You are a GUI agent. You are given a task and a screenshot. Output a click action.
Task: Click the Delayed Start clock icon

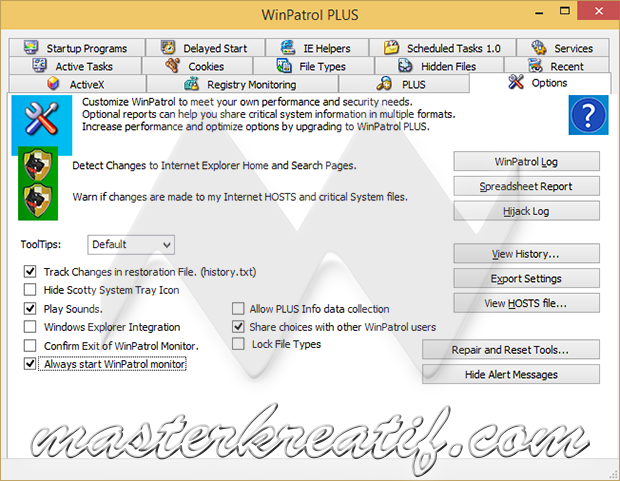pos(168,47)
